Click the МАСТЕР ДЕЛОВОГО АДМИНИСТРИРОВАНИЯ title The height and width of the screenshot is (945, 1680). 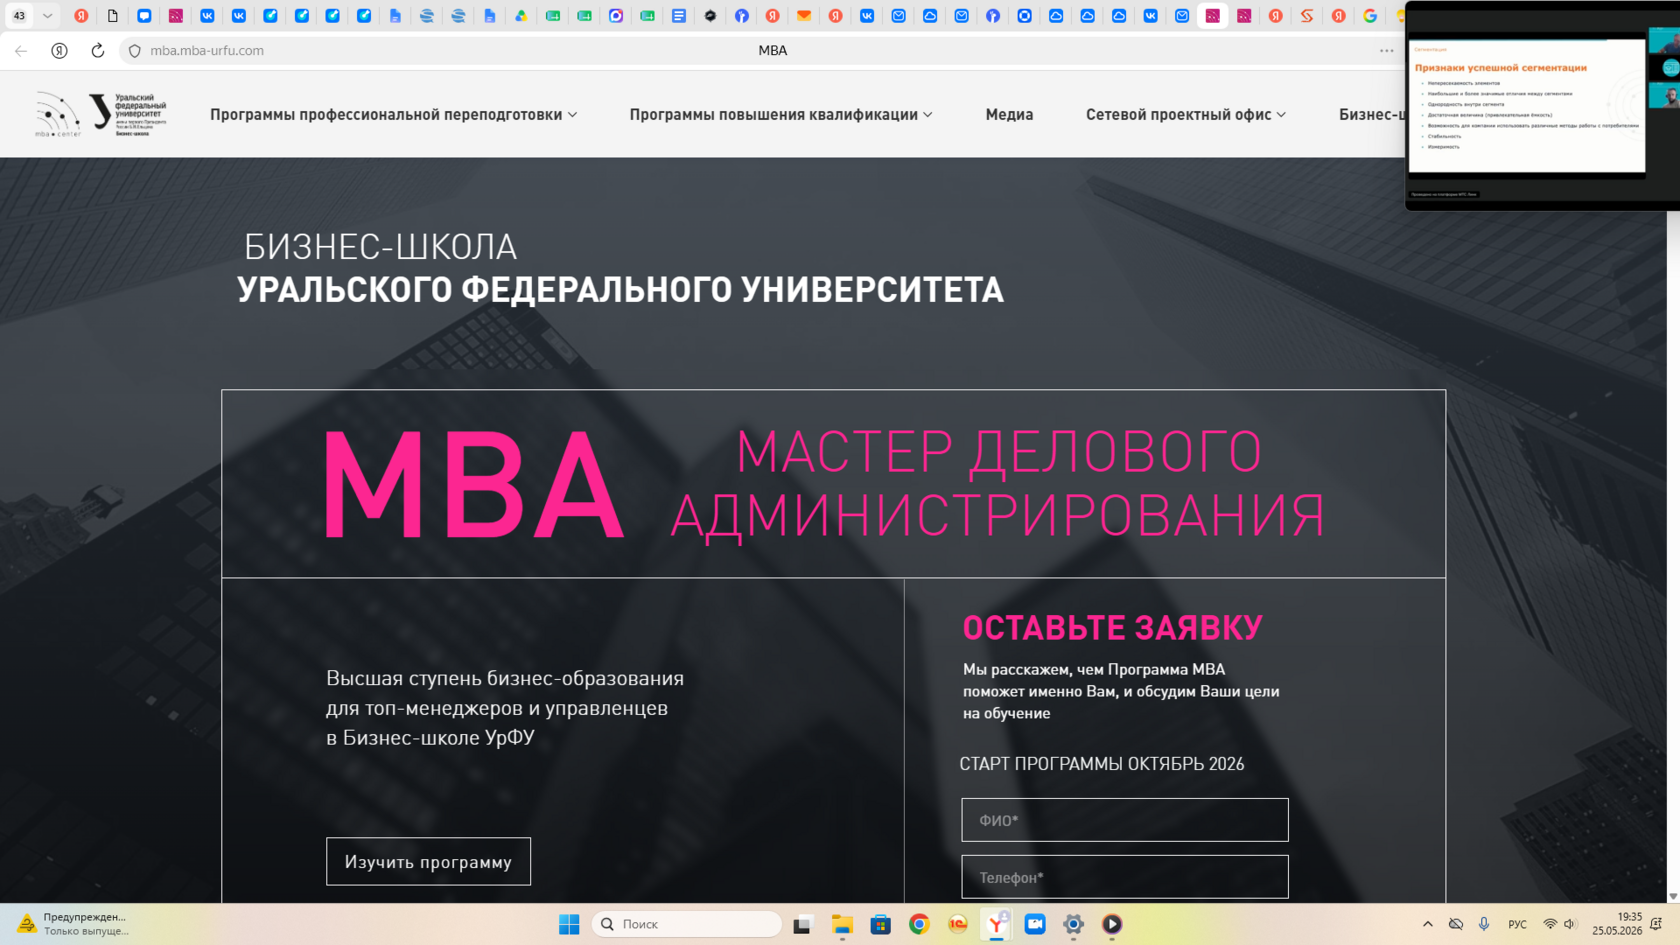998,484
